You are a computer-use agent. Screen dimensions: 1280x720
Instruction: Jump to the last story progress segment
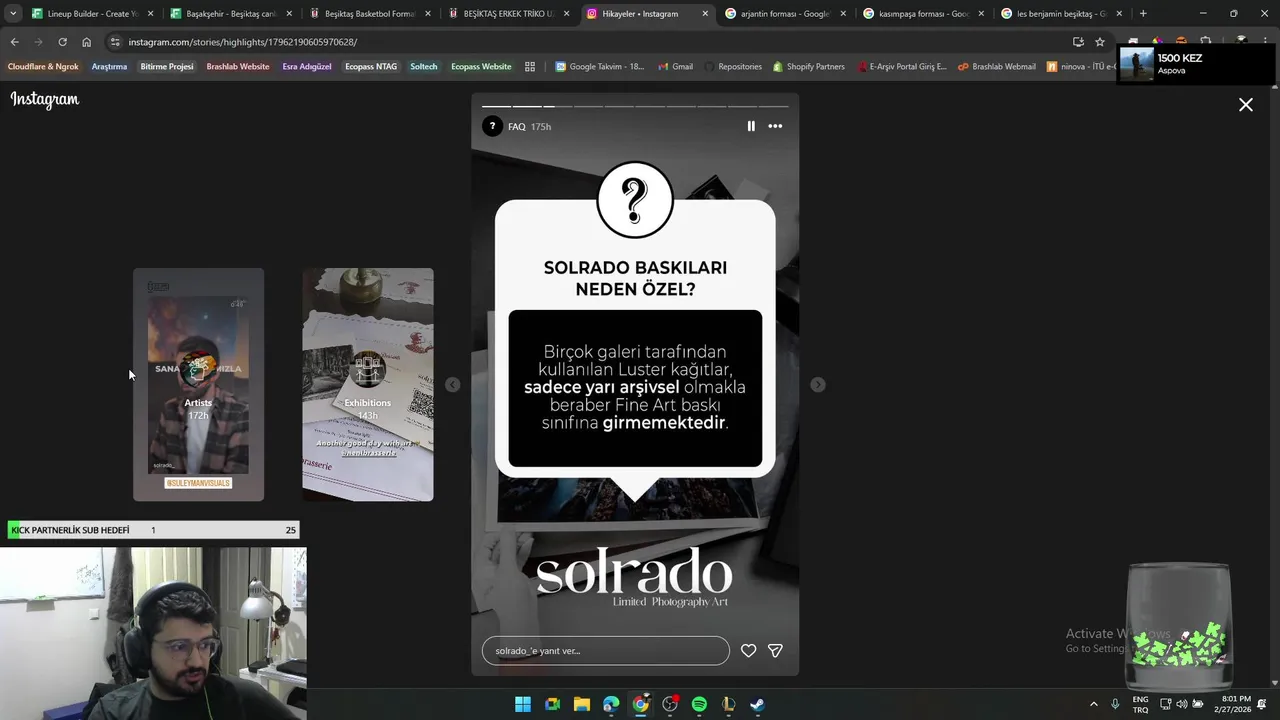coord(774,106)
